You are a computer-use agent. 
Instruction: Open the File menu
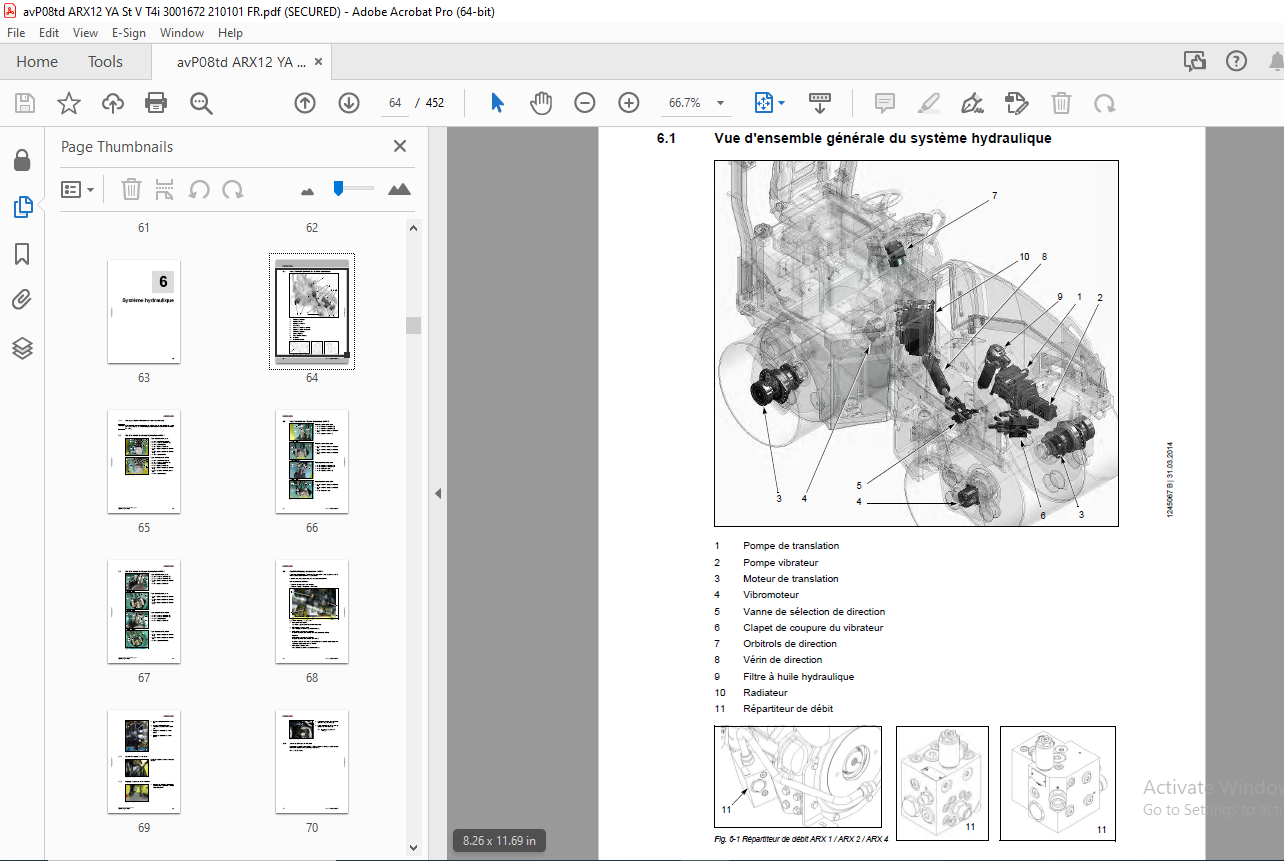[16, 33]
